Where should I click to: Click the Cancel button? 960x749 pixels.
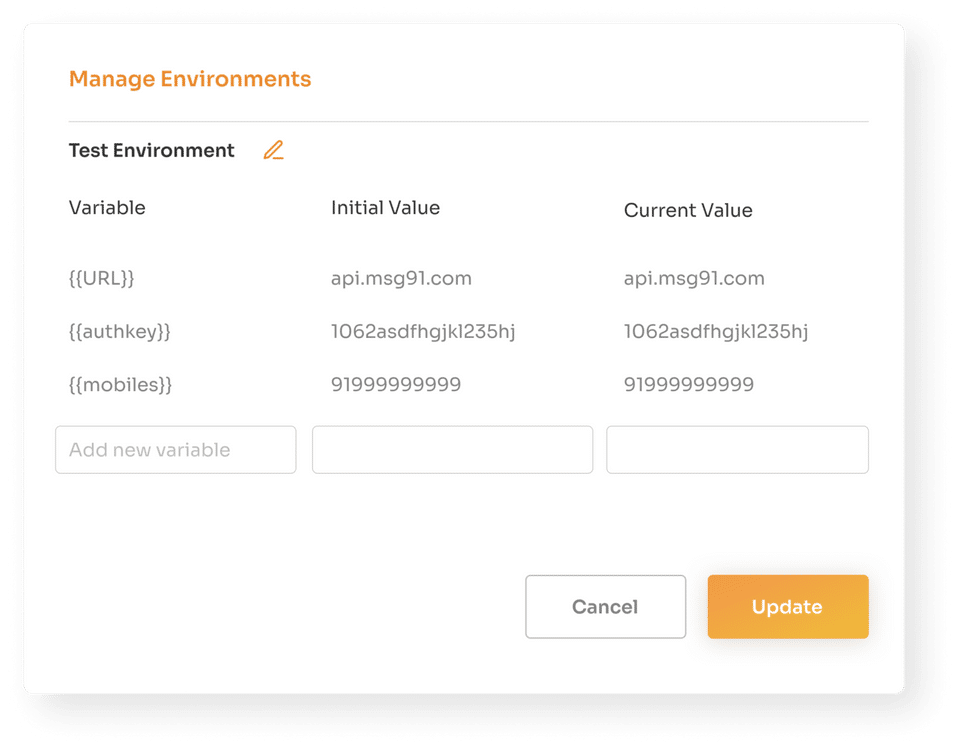(x=606, y=606)
